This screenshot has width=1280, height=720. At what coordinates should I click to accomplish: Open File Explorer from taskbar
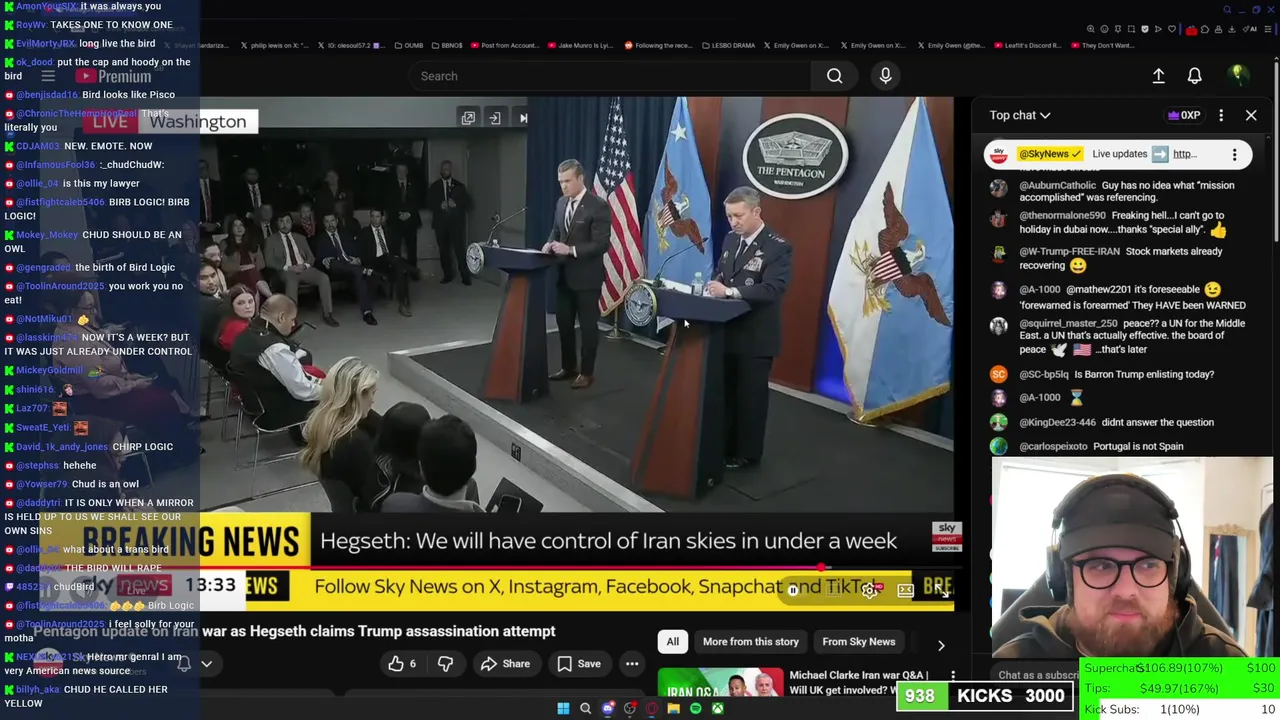click(673, 709)
